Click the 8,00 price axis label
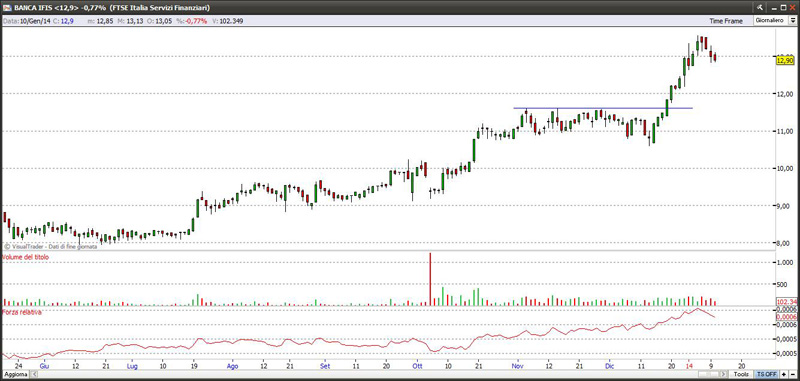Viewport: 800px width, 381px height. 784,243
